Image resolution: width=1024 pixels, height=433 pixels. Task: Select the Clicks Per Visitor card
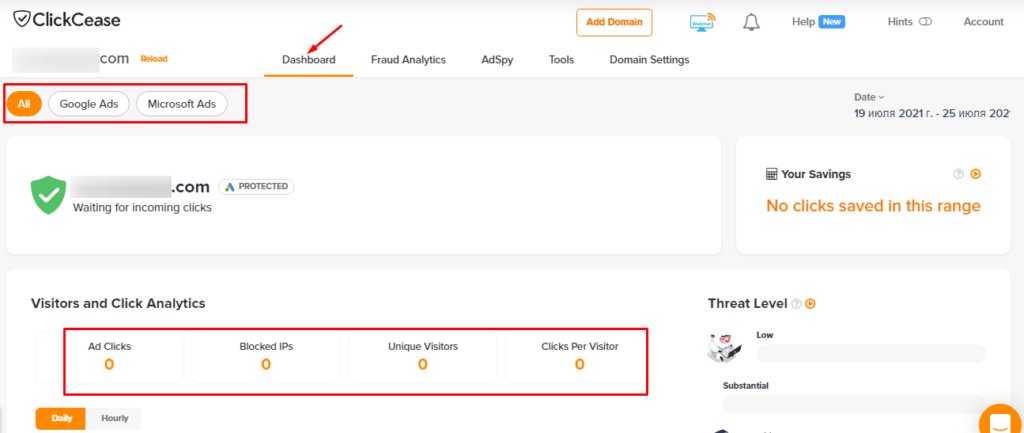(579, 357)
